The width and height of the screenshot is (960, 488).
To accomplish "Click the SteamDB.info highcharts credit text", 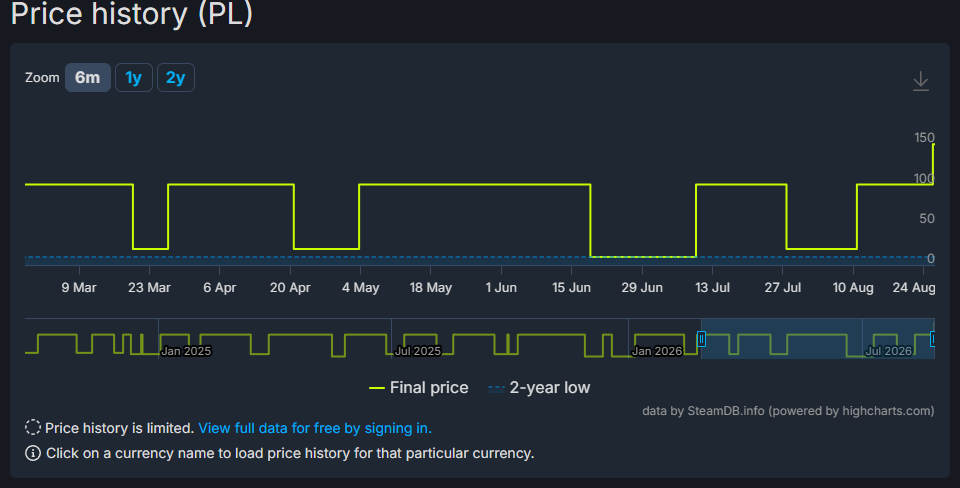I will (x=788, y=411).
